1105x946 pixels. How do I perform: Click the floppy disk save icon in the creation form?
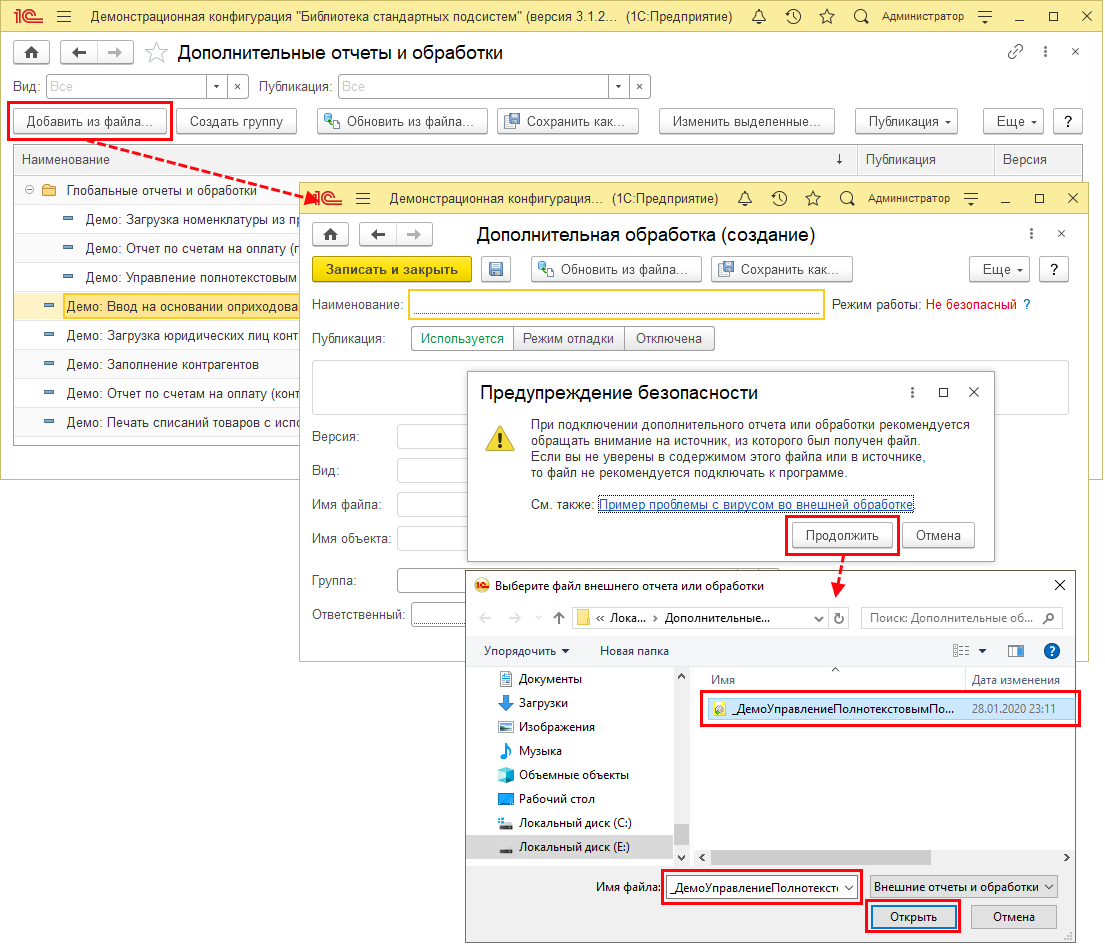click(x=496, y=269)
